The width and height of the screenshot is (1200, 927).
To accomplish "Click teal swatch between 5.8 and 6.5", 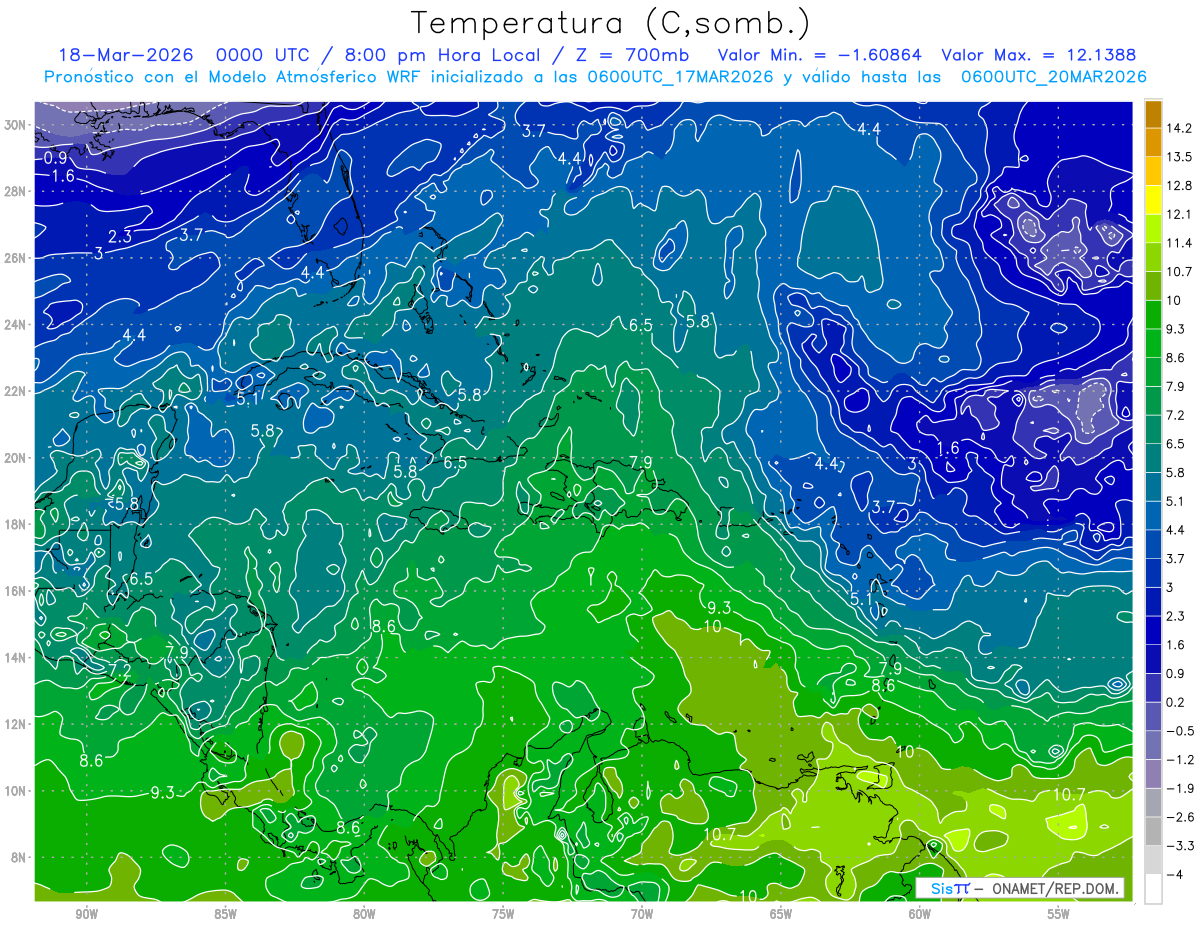I will click(x=1153, y=458).
